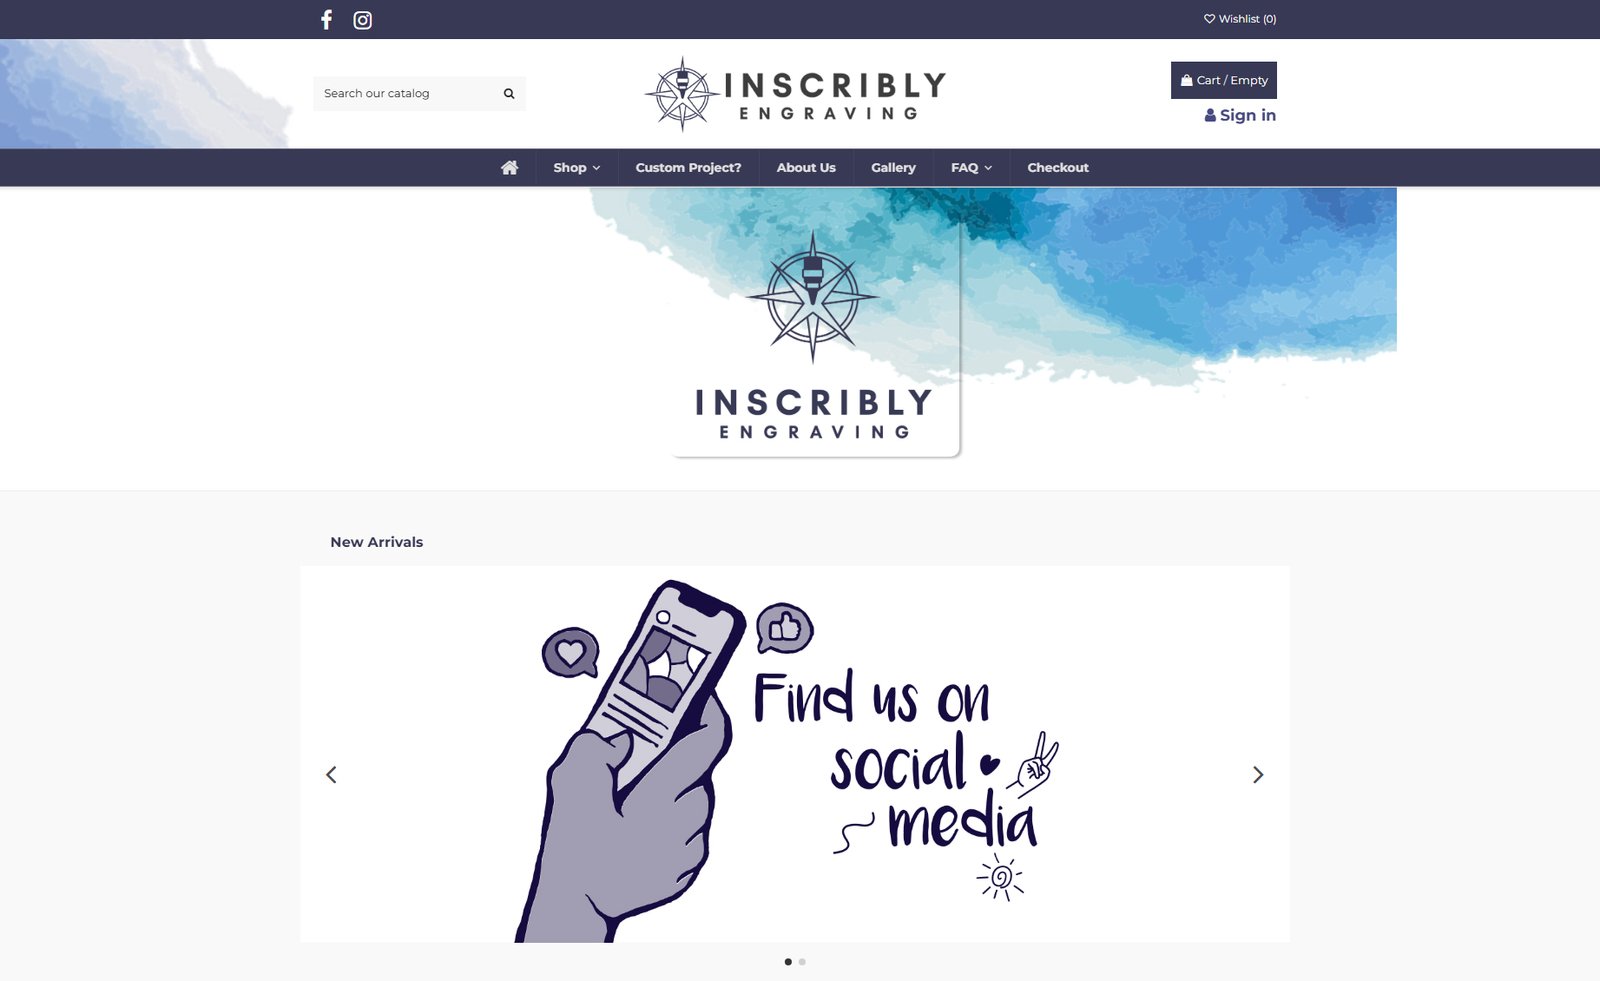The height and width of the screenshot is (981, 1600).
Task: Open the Facebook page icon
Action: [x=326, y=19]
